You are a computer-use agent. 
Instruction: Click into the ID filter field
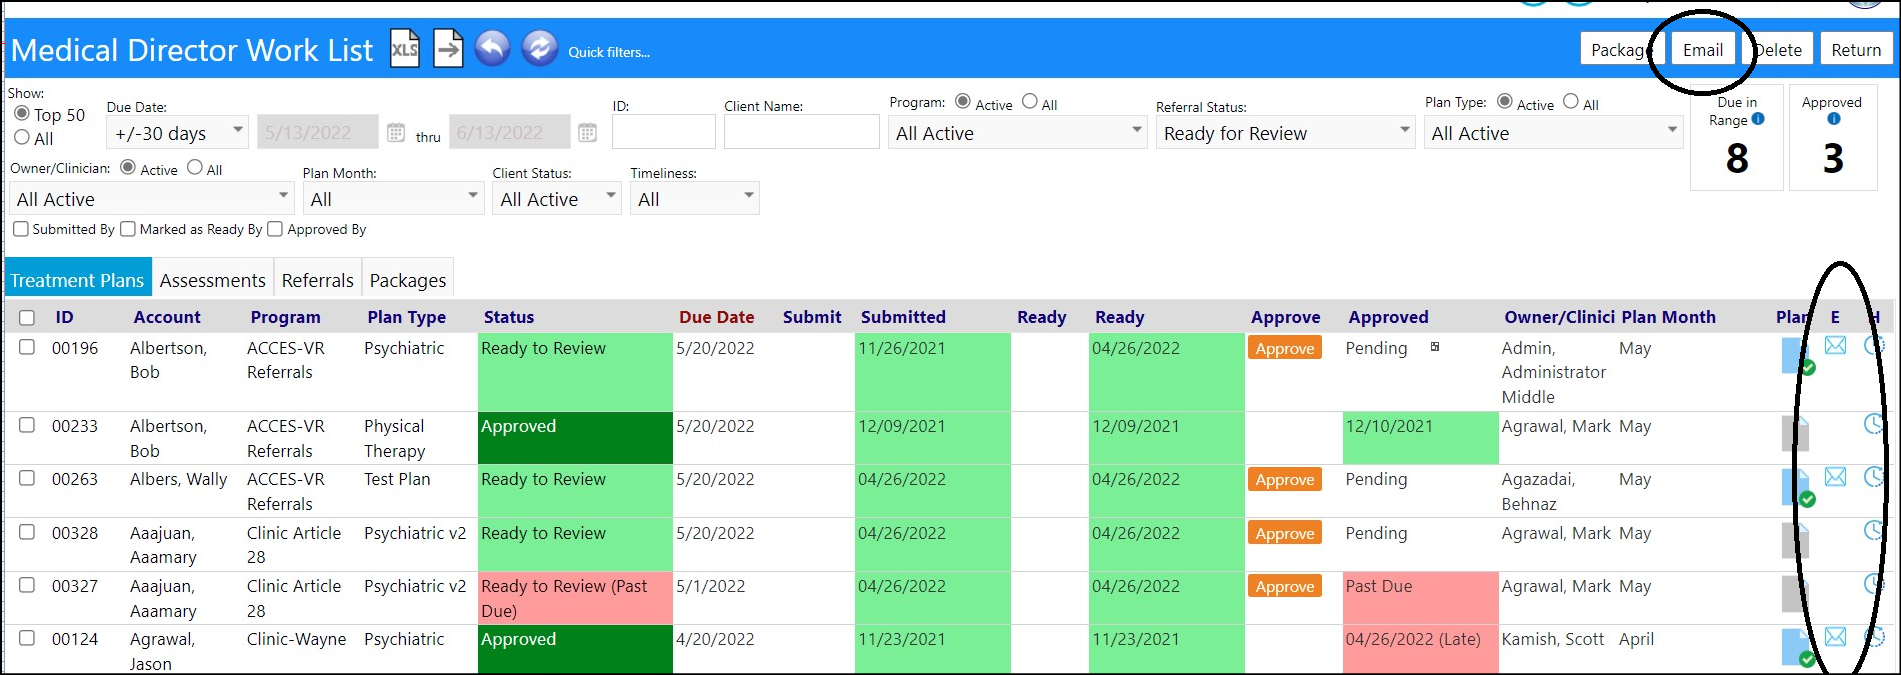pos(664,132)
